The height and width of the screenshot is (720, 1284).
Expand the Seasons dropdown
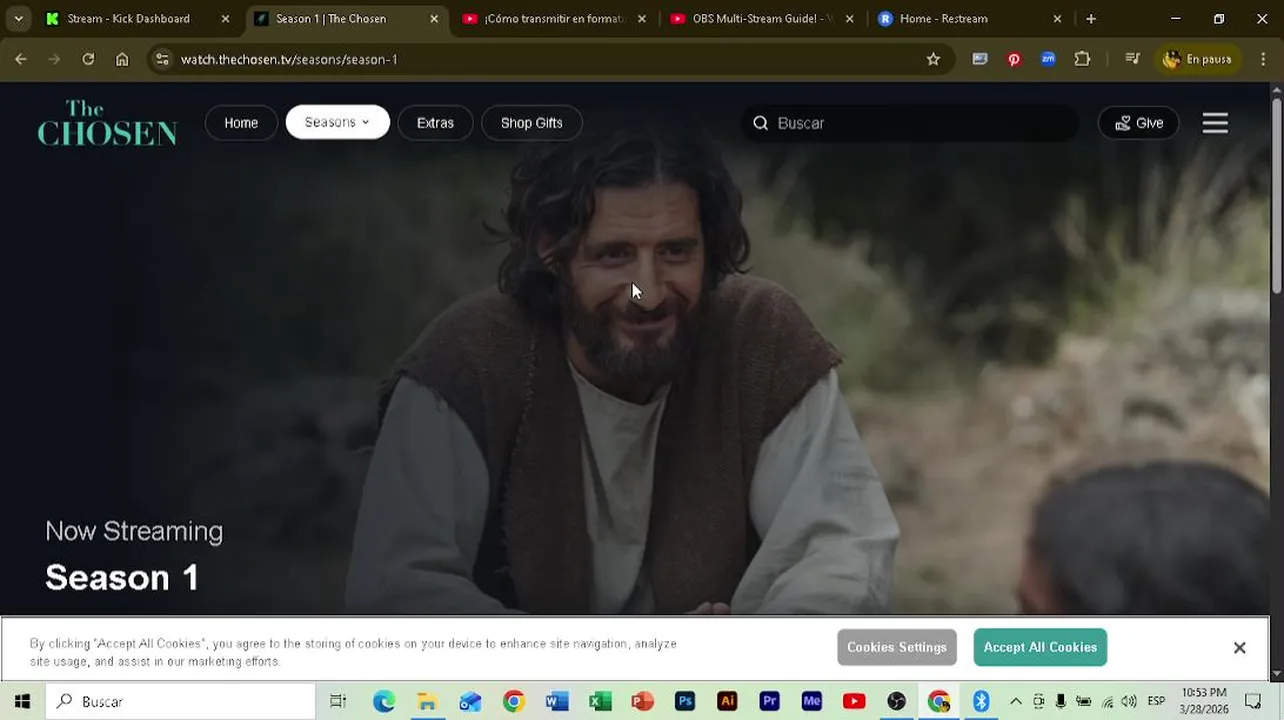[338, 122]
